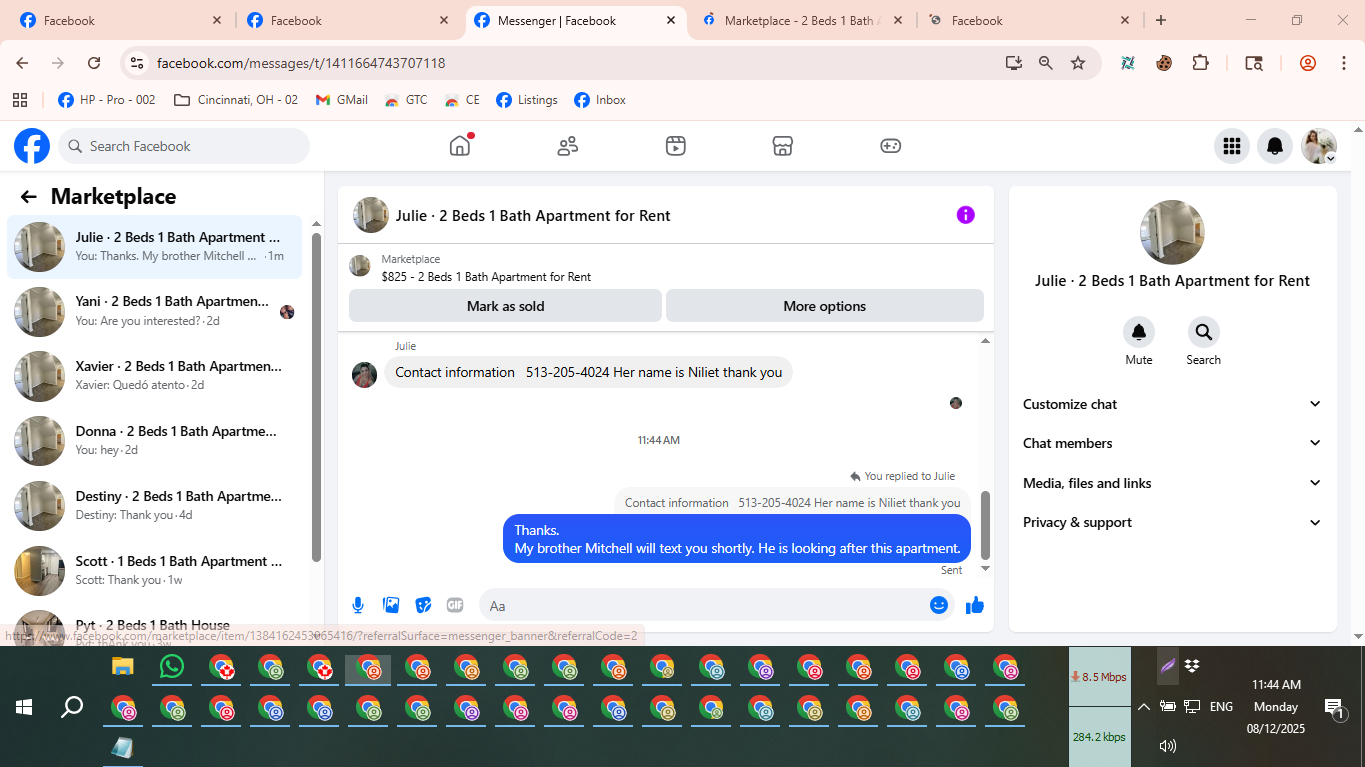Go back from Marketplace chats list
The height and width of the screenshot is (767, 1365).
(28, 197)
